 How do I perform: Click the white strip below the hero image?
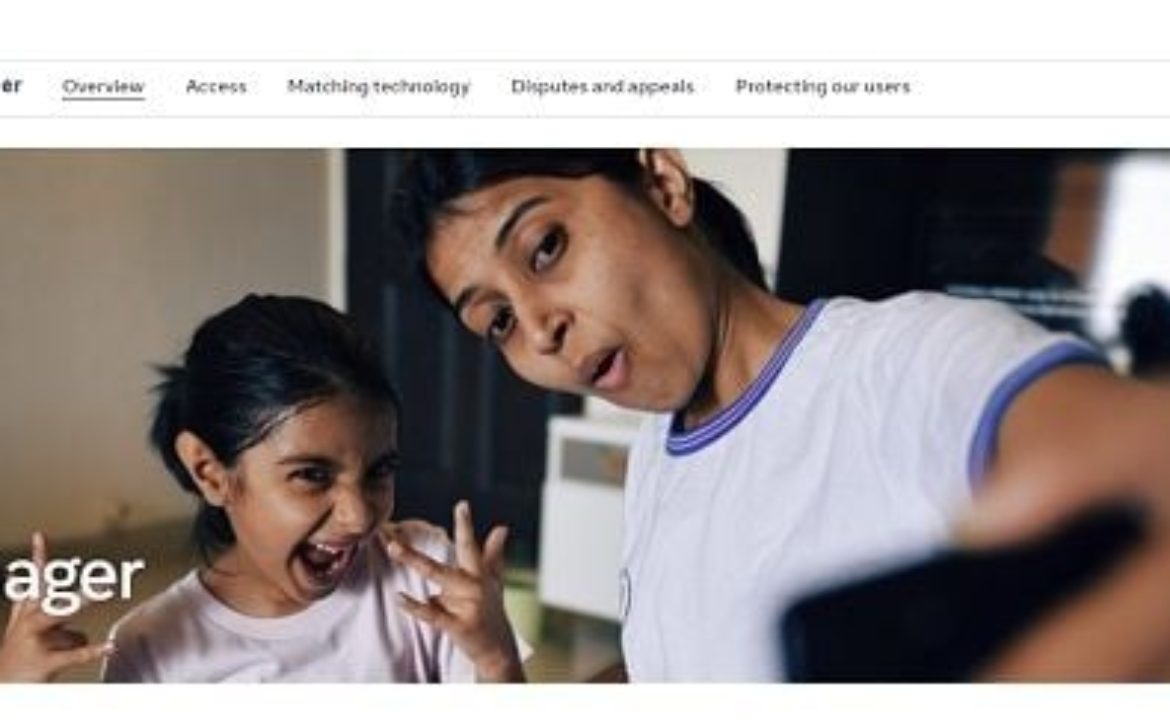click(x=585, y=704)
